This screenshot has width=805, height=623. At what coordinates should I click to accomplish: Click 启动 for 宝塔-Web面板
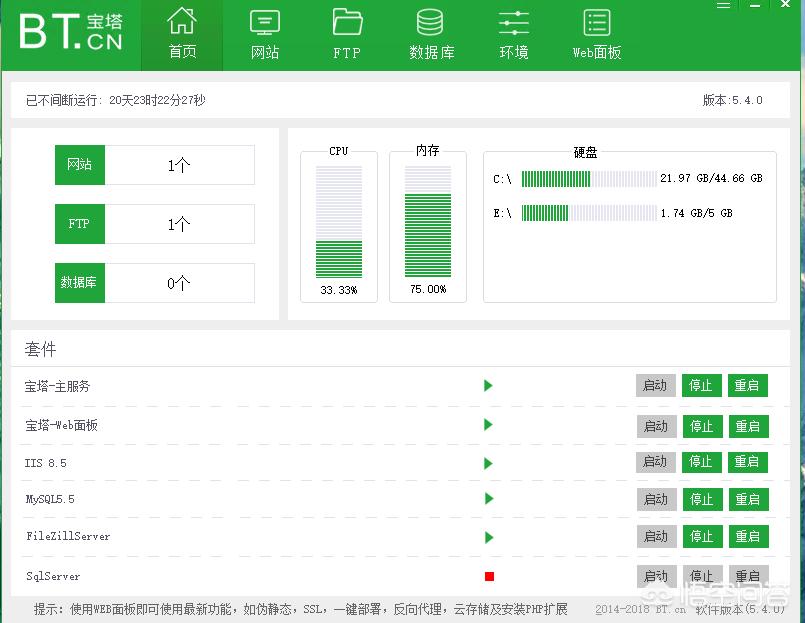[x=657, y=426]
